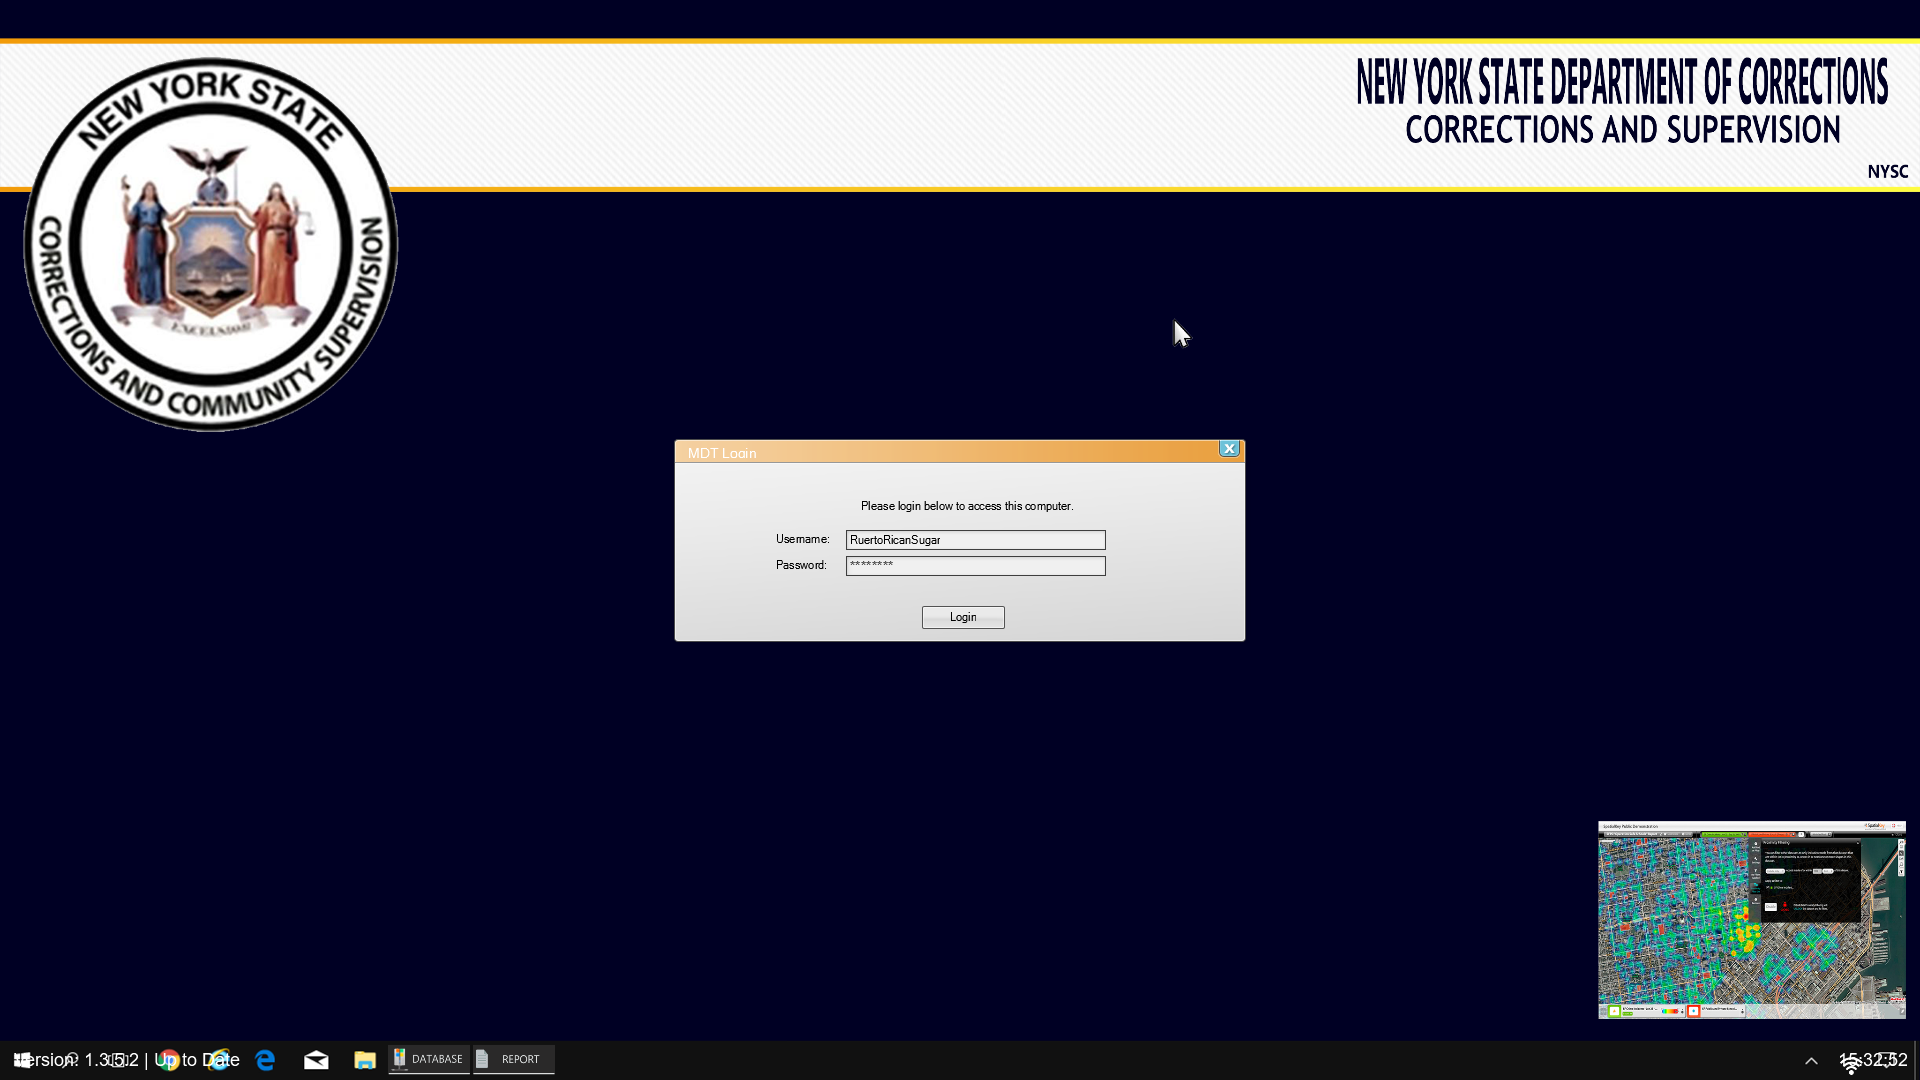The image size is (1920, 1080).
Task: Click the Password input field
Action: [x=975, y=566]
